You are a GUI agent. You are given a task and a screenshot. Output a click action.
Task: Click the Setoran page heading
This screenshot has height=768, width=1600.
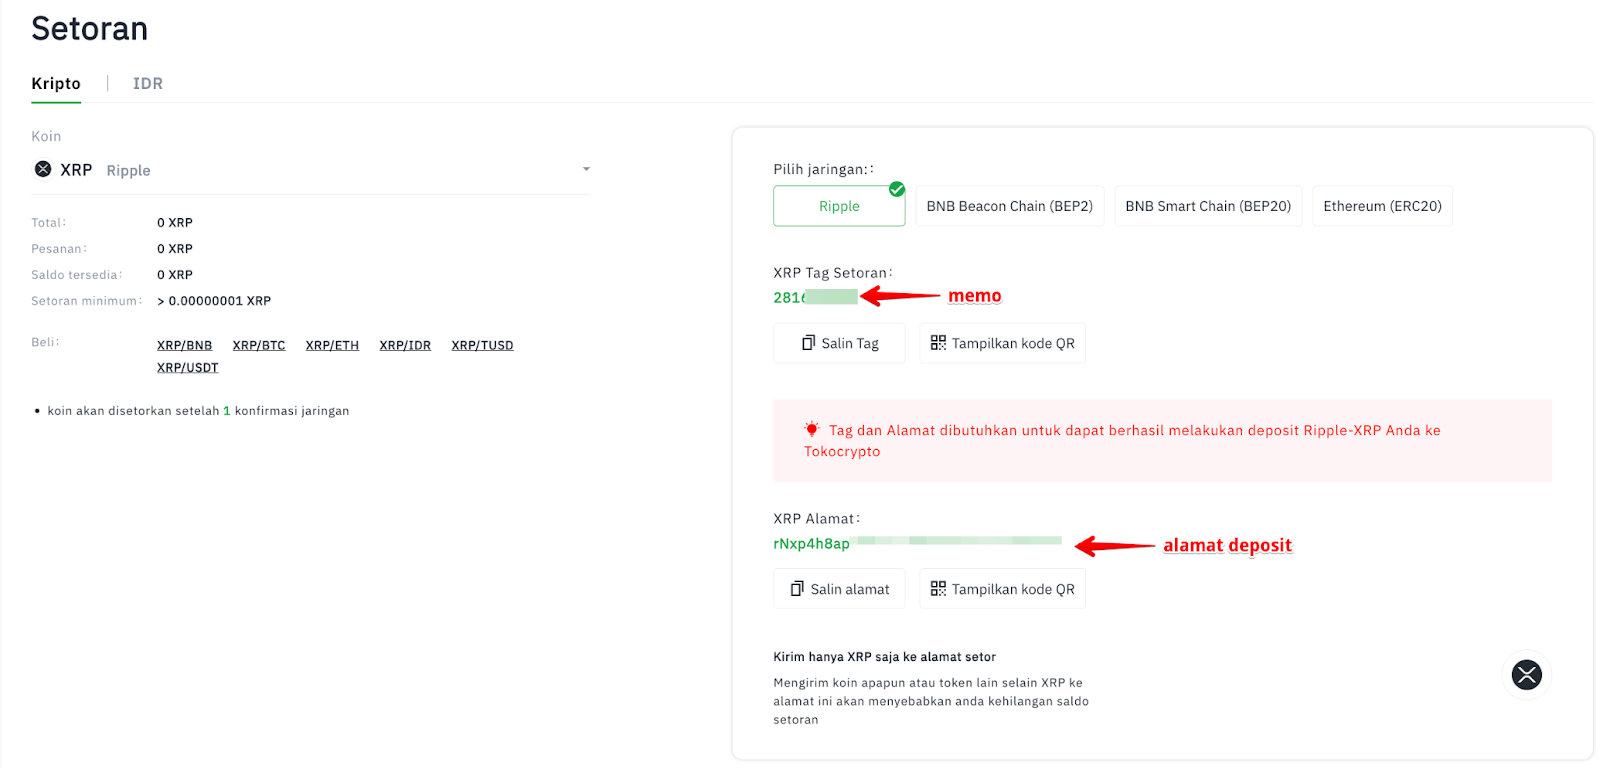(x=89, y=29)
